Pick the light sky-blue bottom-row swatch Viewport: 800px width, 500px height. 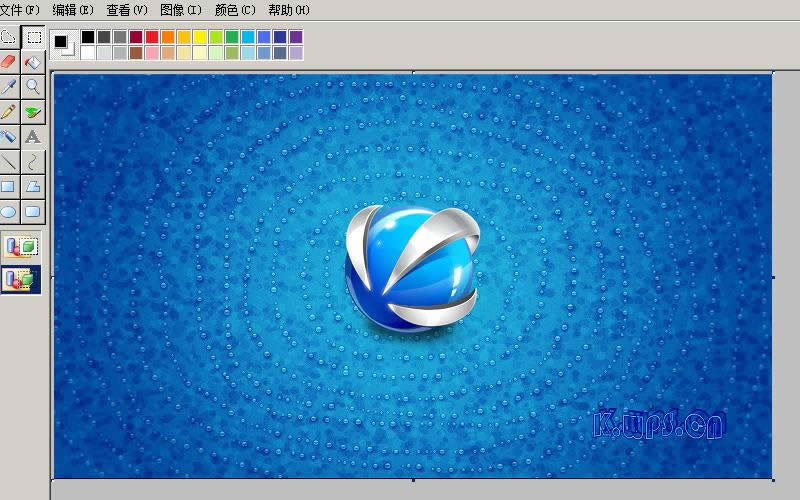pyautogui.click(x=248, y=53)
